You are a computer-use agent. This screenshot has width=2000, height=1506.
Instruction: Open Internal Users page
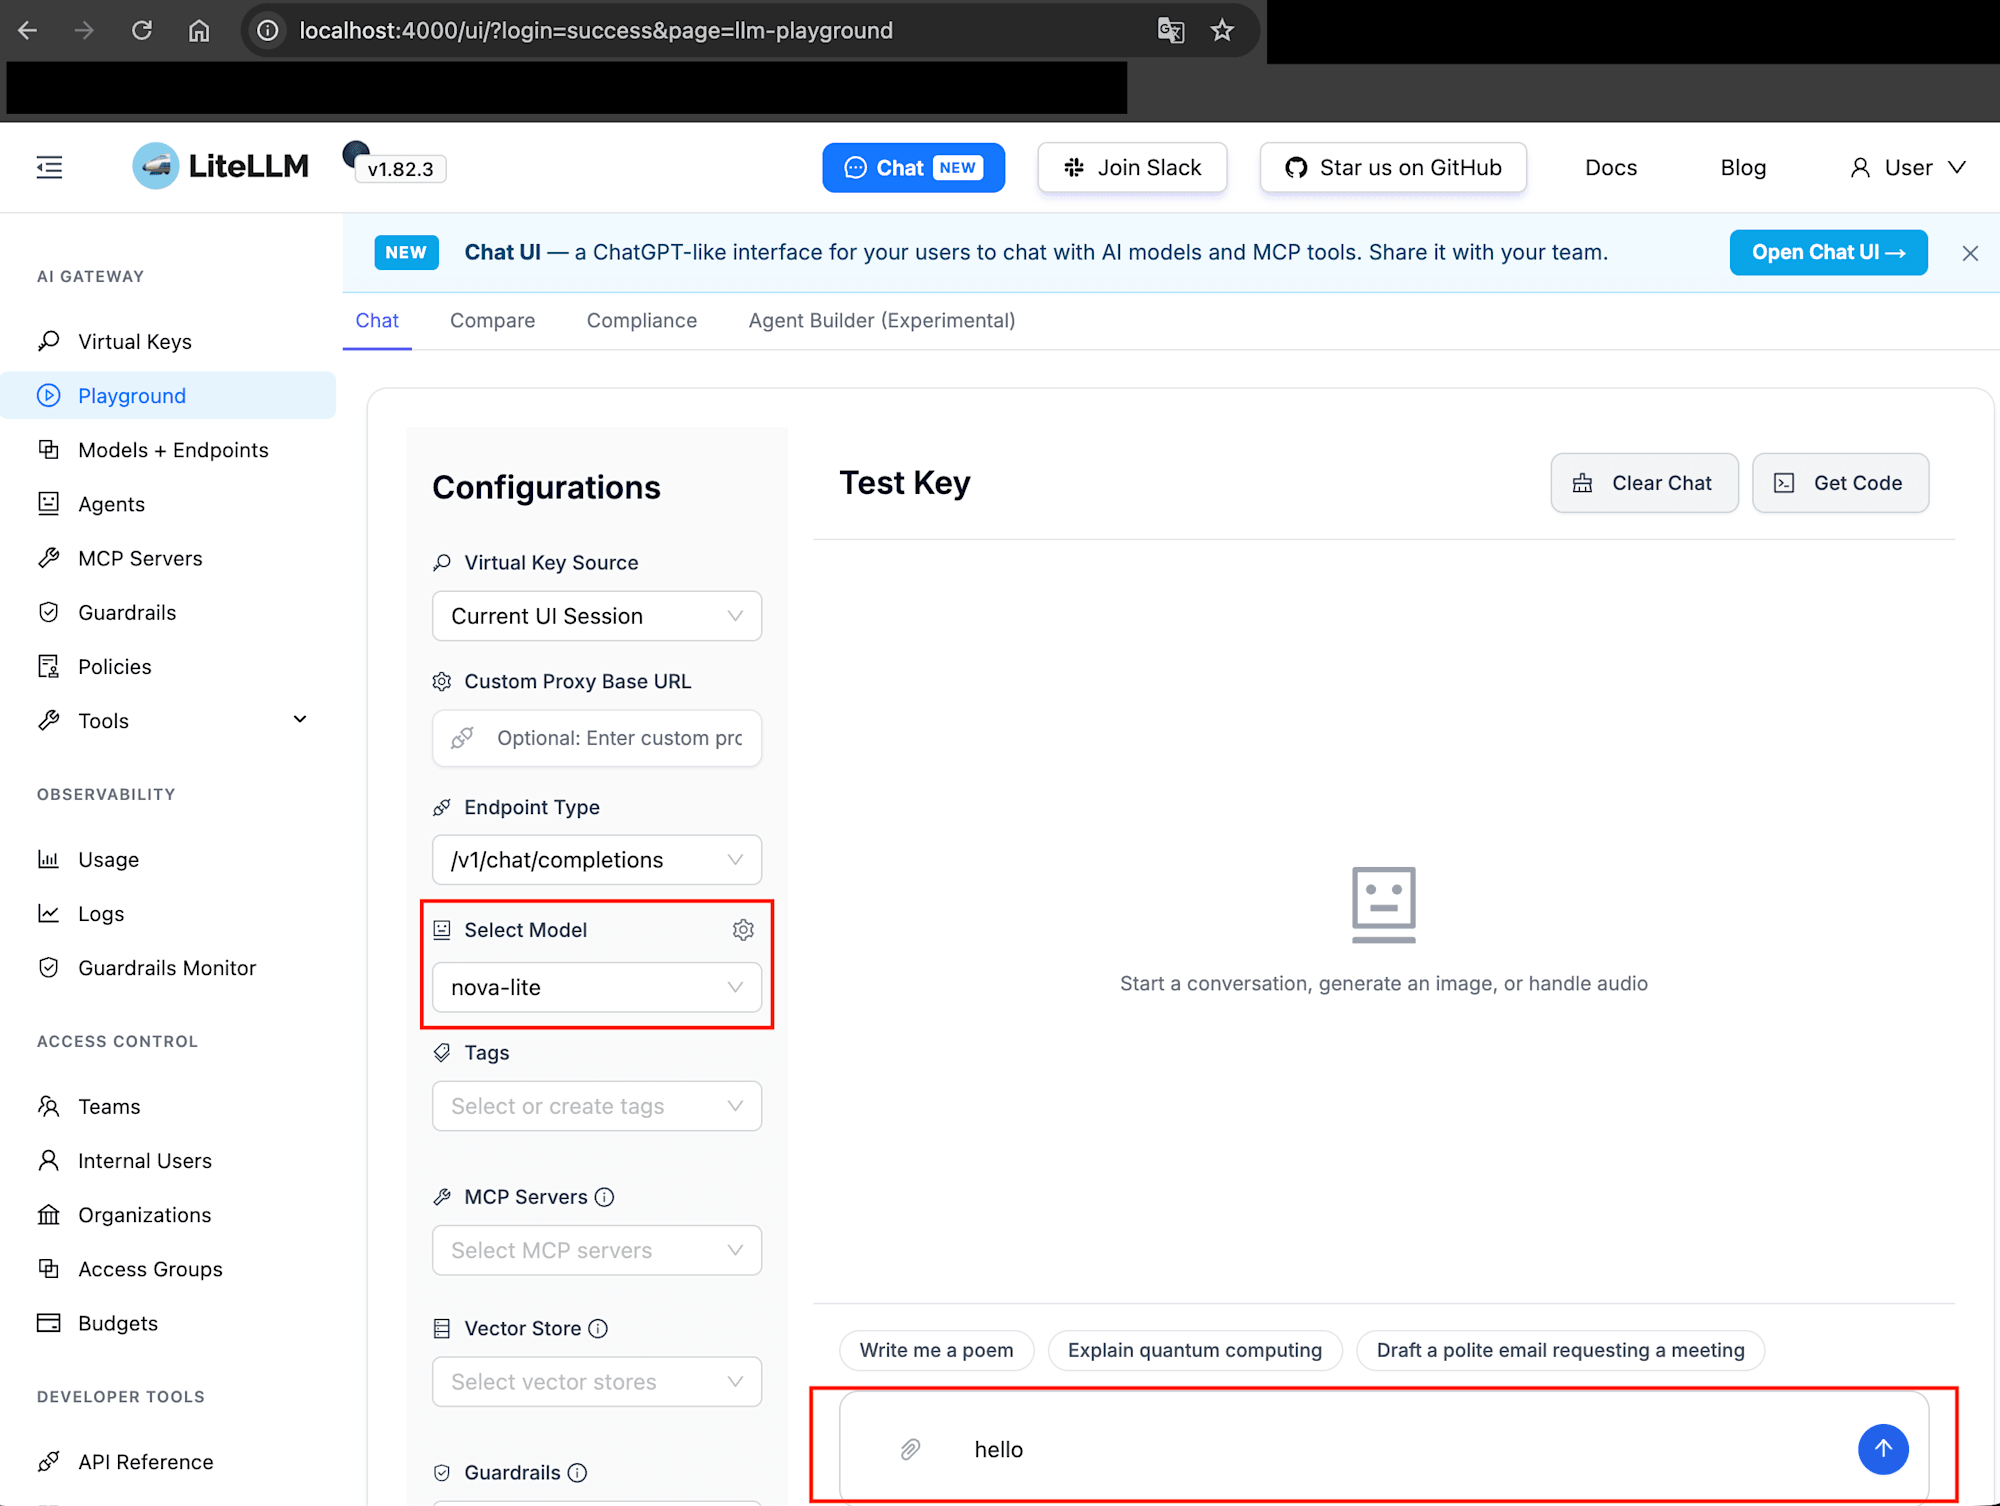point(168,1160)
